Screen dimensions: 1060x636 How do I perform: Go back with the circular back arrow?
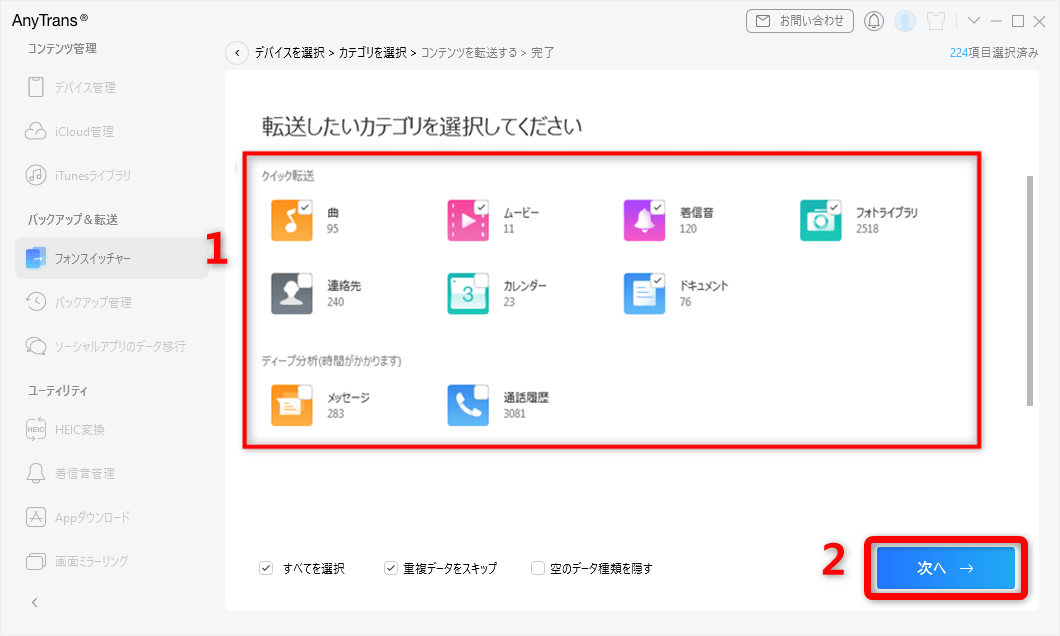(x=237, y=52)
